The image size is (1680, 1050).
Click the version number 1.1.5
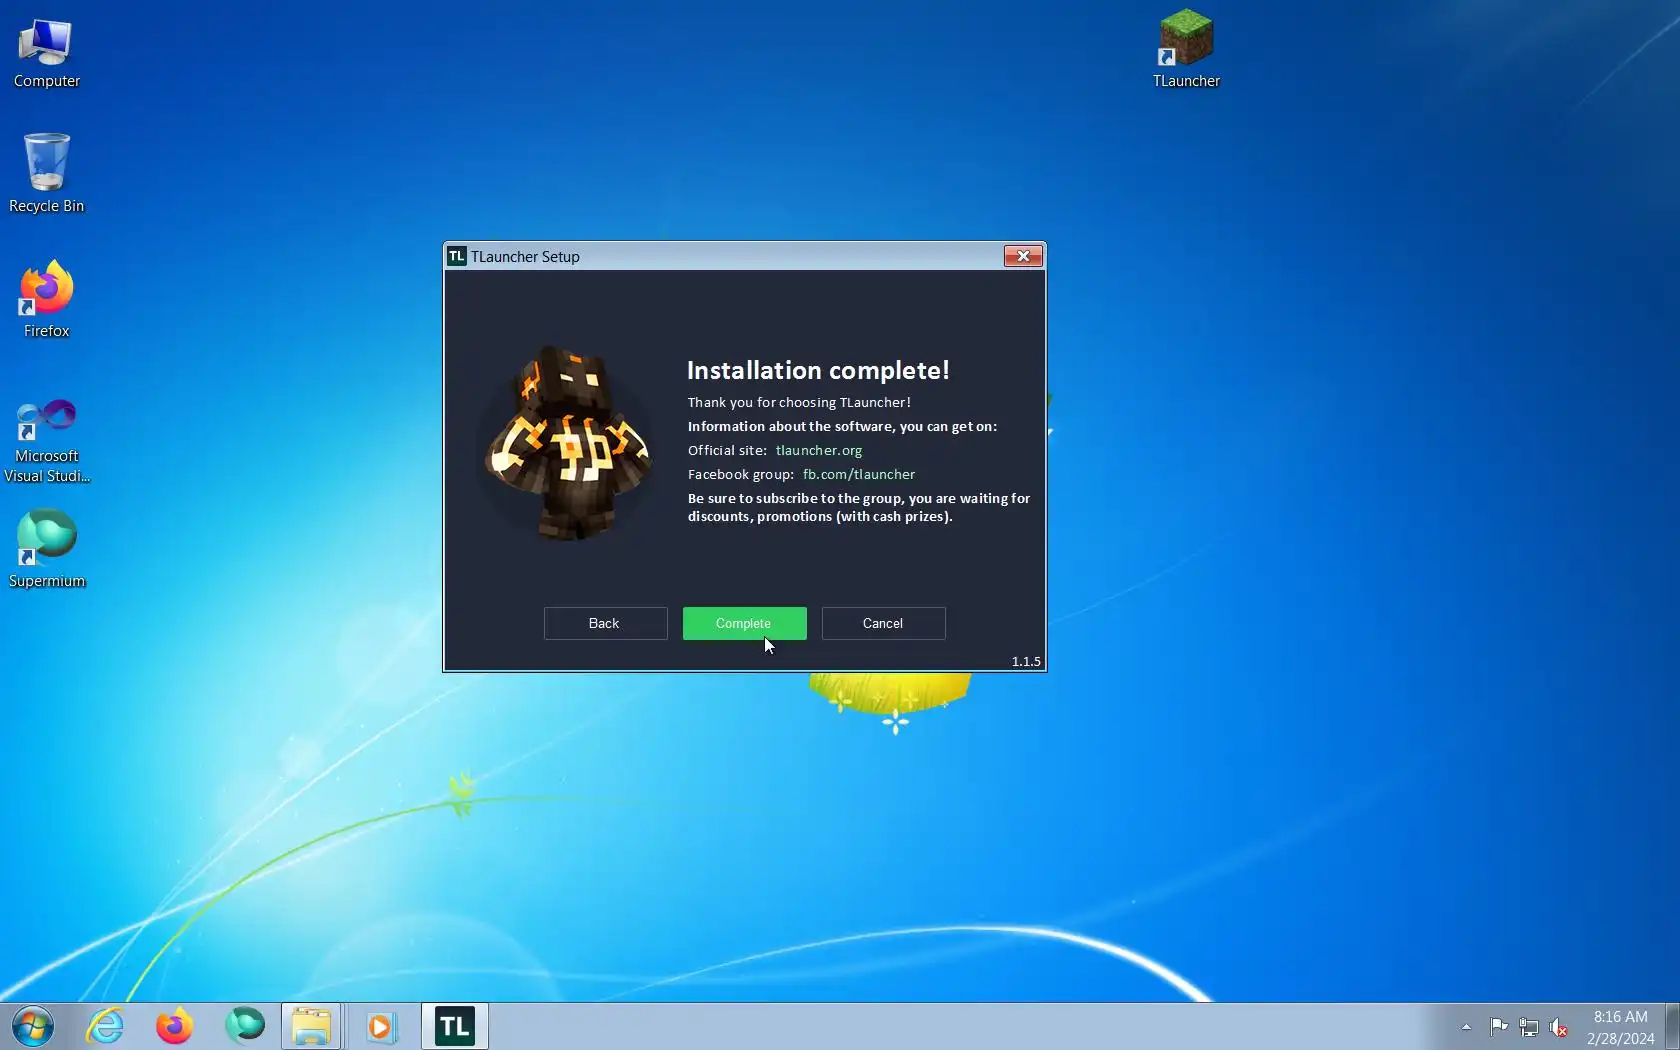(1026, 661)
